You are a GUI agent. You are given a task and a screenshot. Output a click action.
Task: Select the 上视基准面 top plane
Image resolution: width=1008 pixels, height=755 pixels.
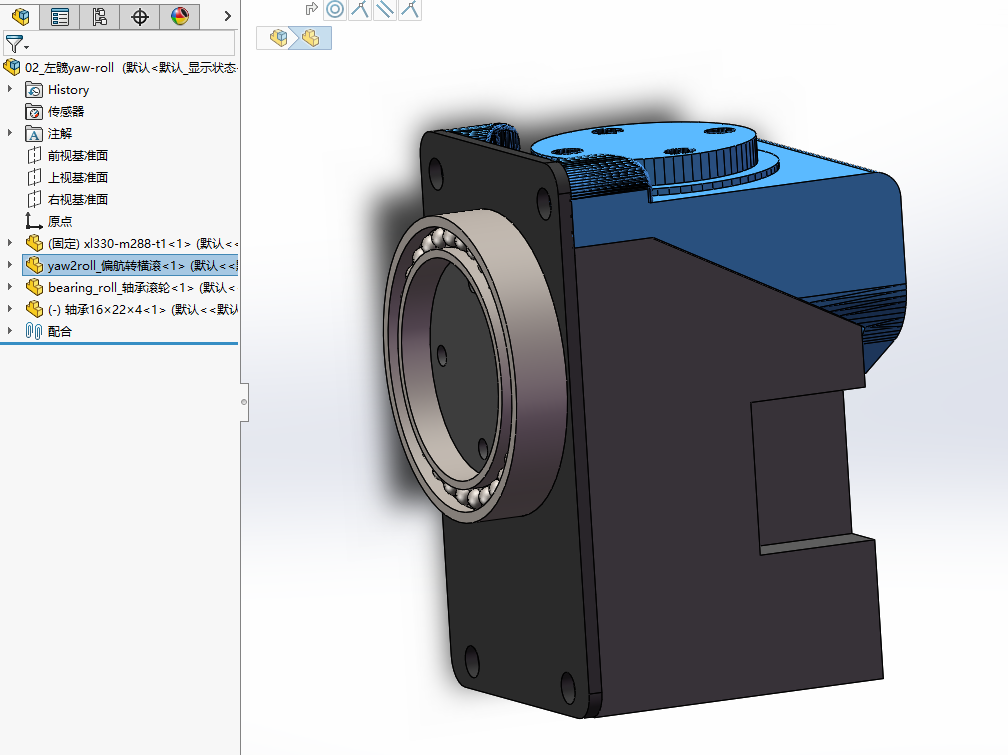click(x=78, y=177)
